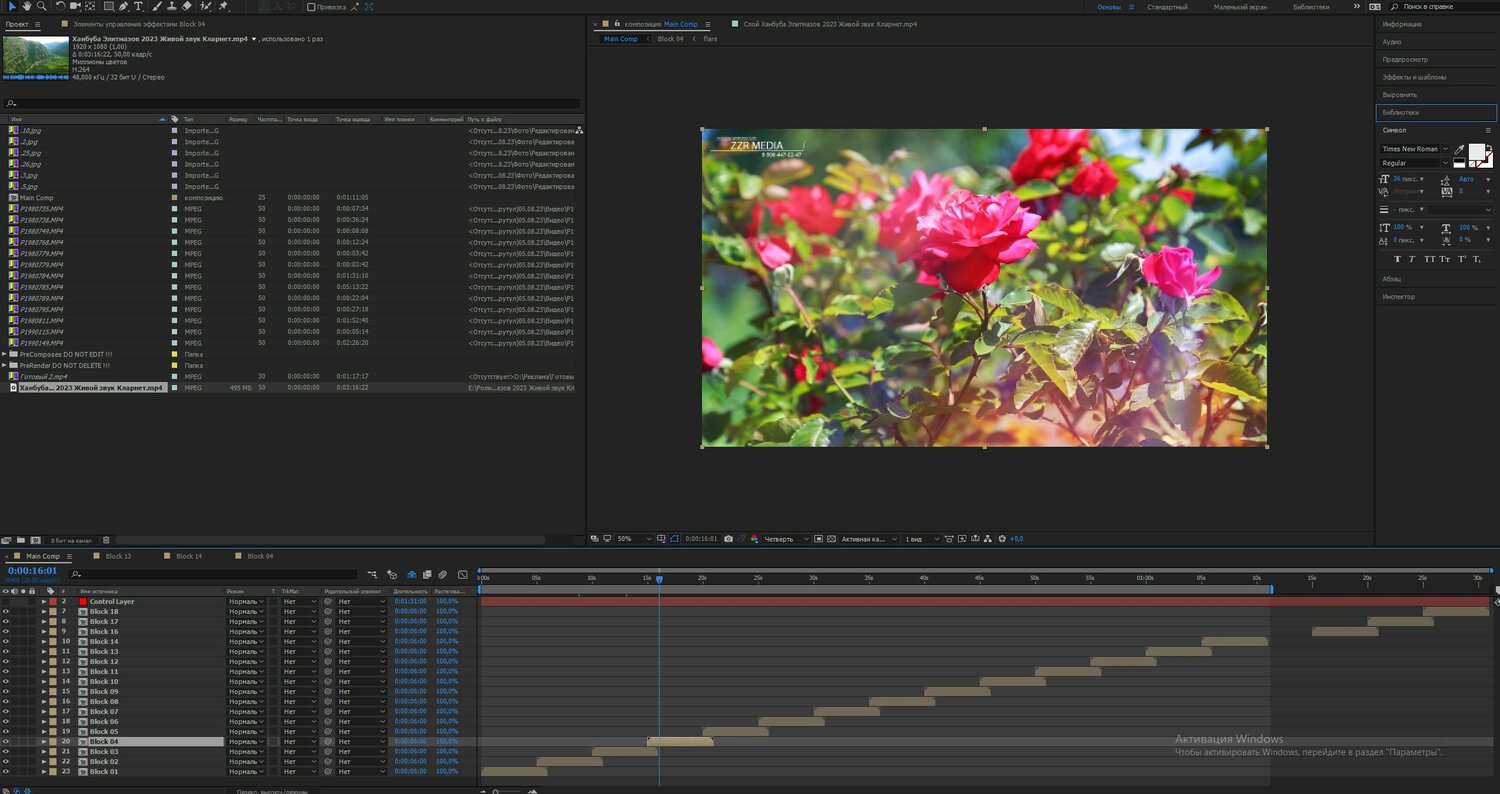Click the text fill color swatch
The height and width of the screenshot is (794, 1500).
[1476, 151]
